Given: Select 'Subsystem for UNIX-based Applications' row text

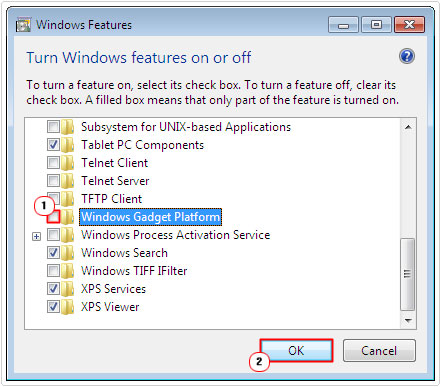Looking at the screenshot, I should coord(186,127).
